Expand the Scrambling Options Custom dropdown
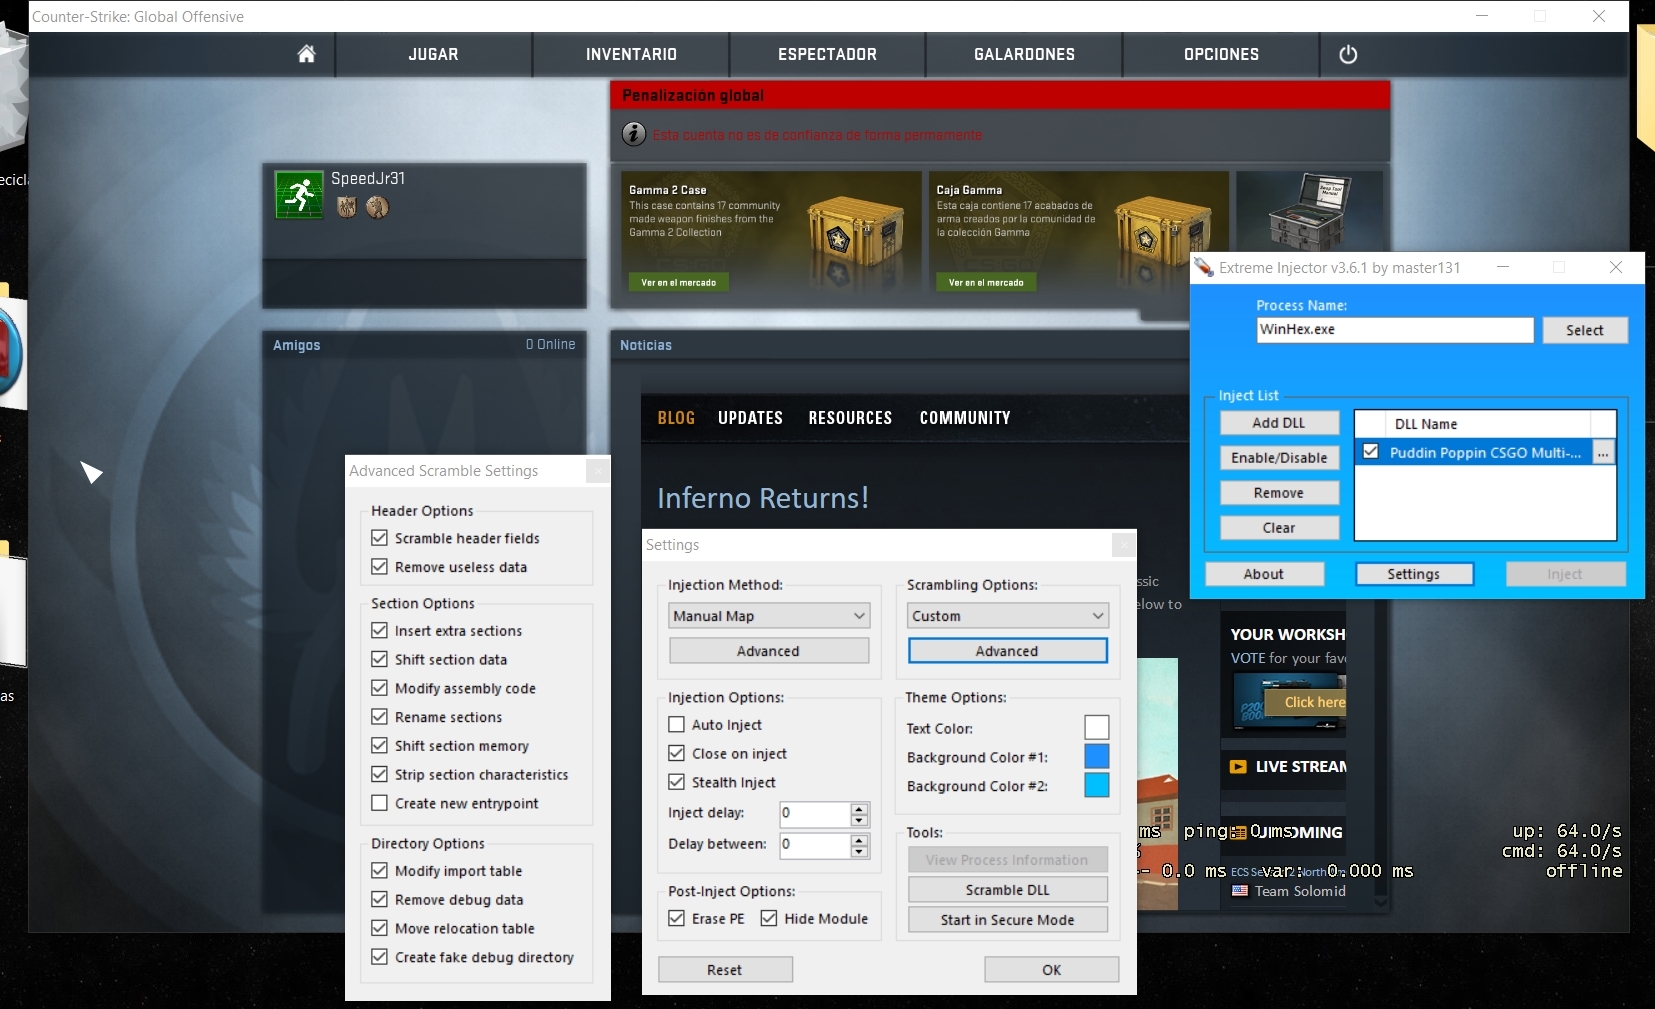 [1008, 616]
